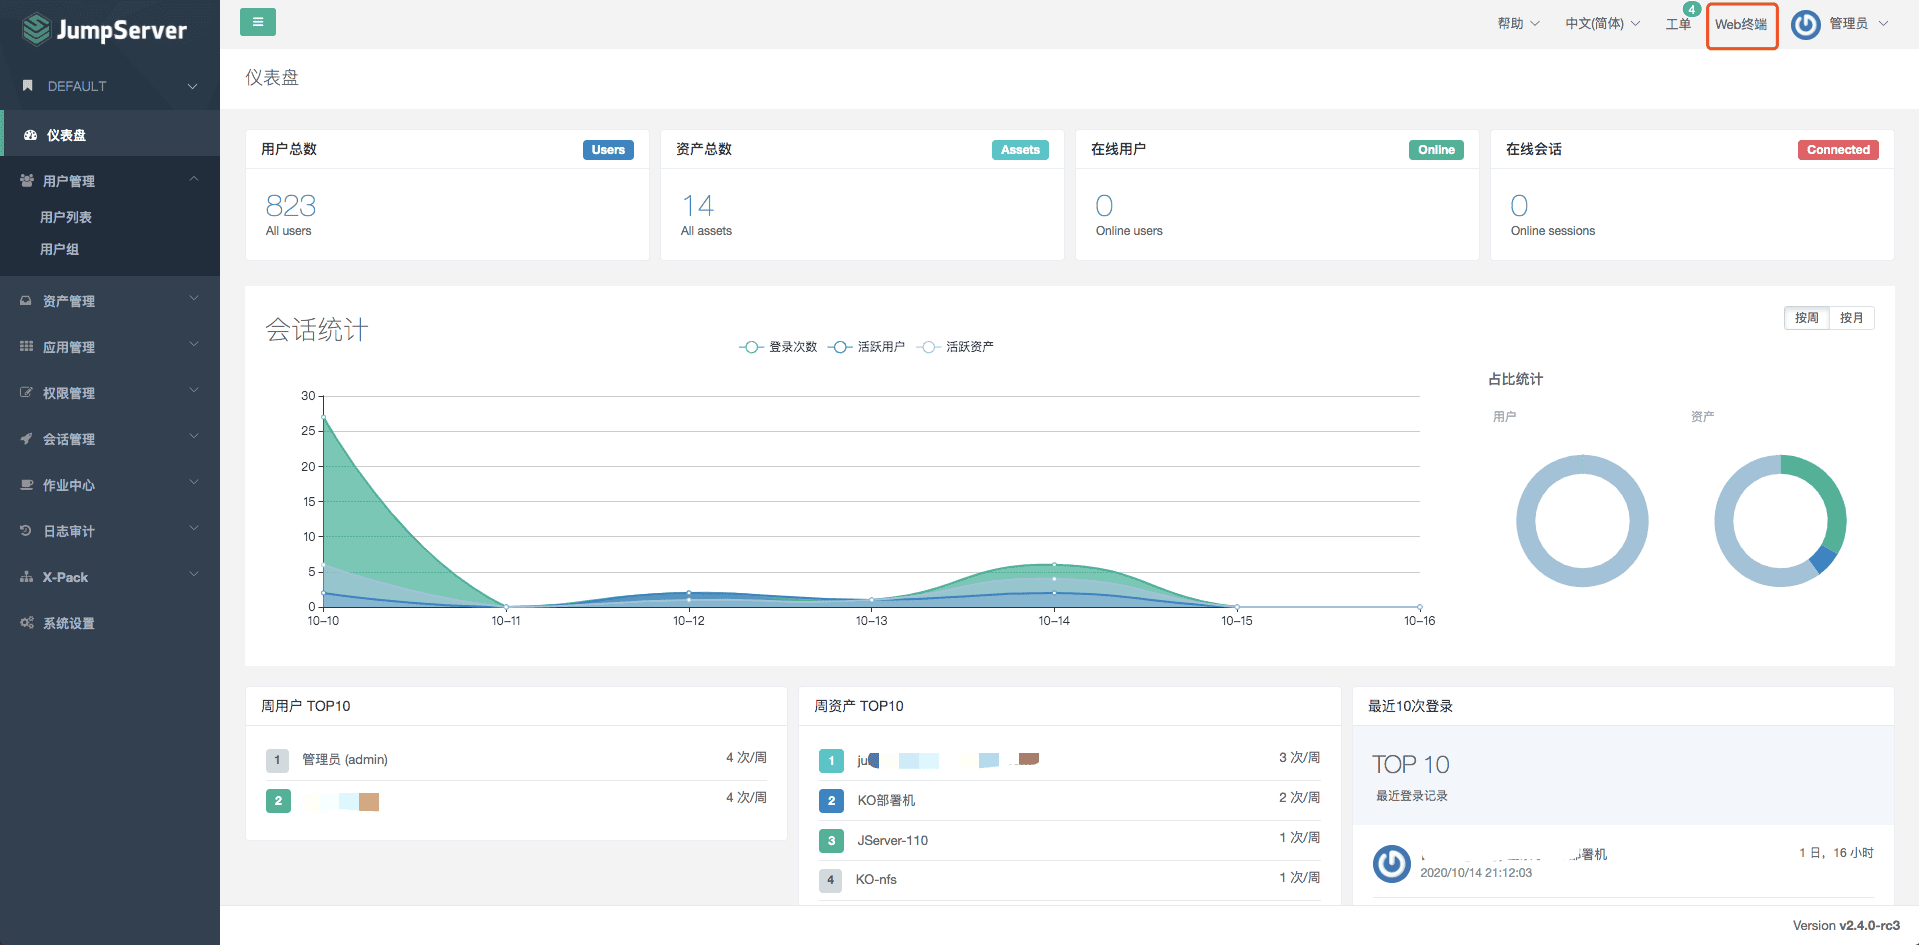
Task: Click the 14 total assets count
Action: [x=697, y=206]
